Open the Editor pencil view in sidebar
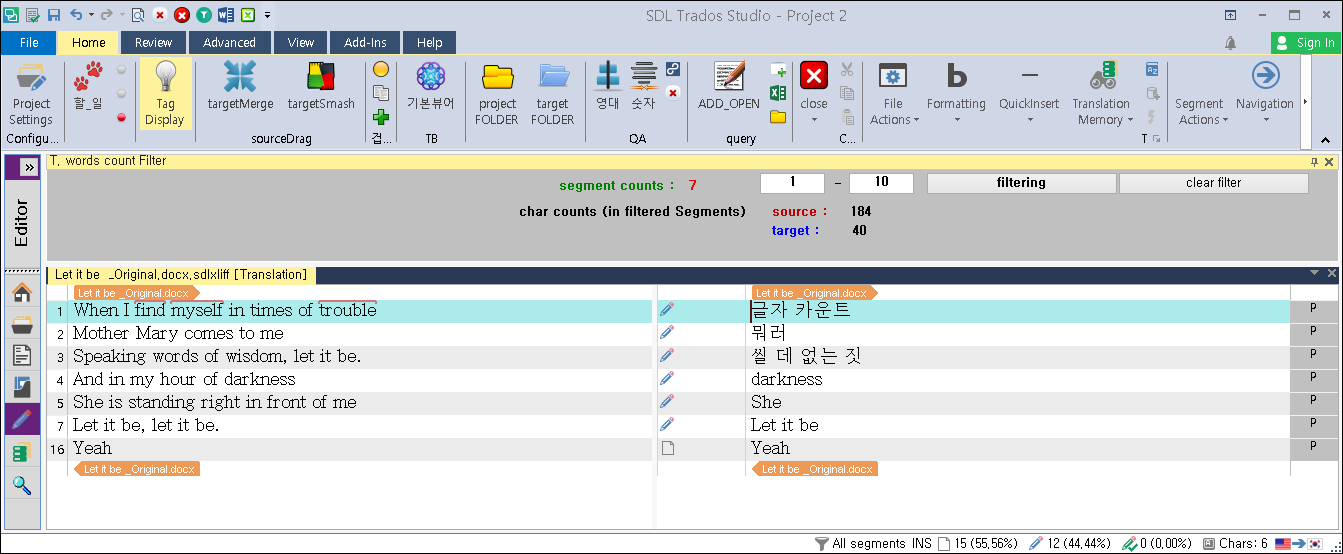 click(x=21, y=419)
